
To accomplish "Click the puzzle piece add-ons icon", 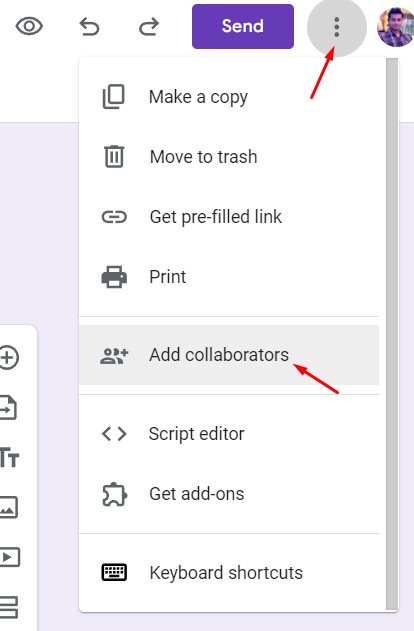I will (x=115, y=494).
